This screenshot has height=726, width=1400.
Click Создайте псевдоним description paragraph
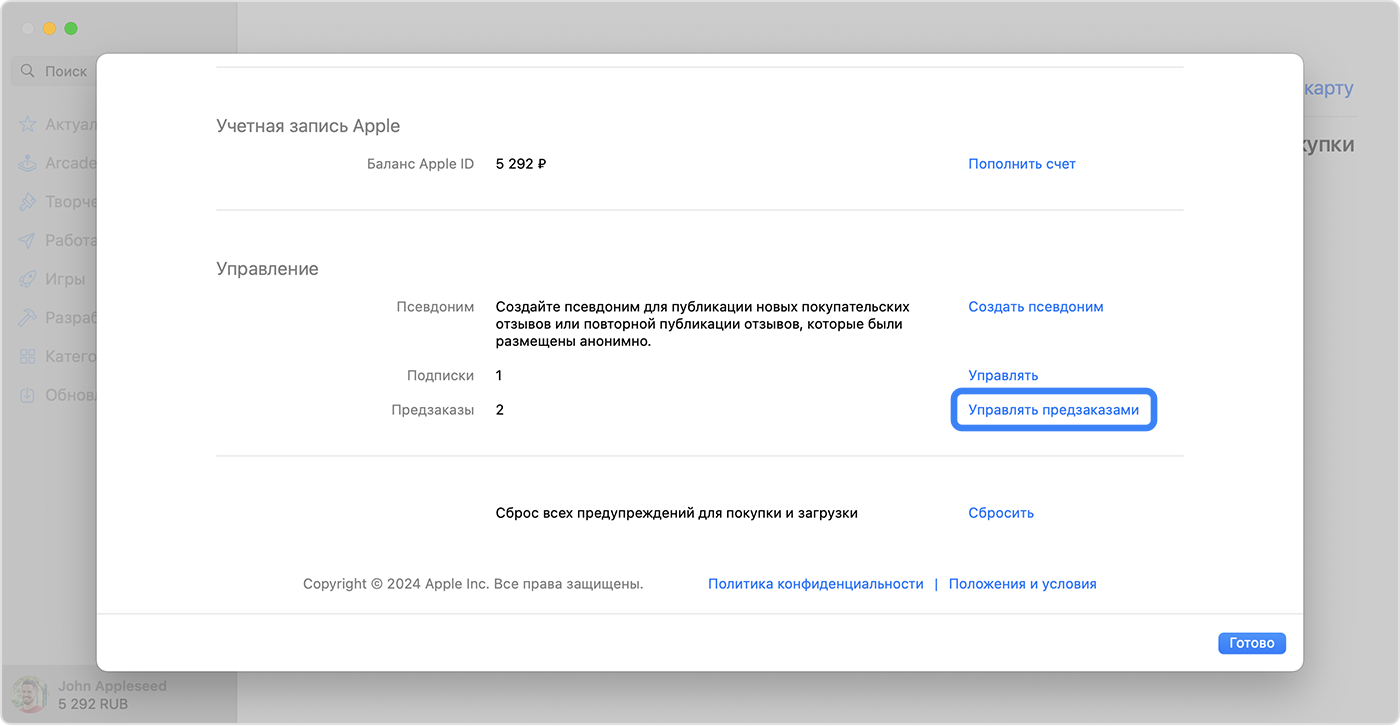click(703, 324)
